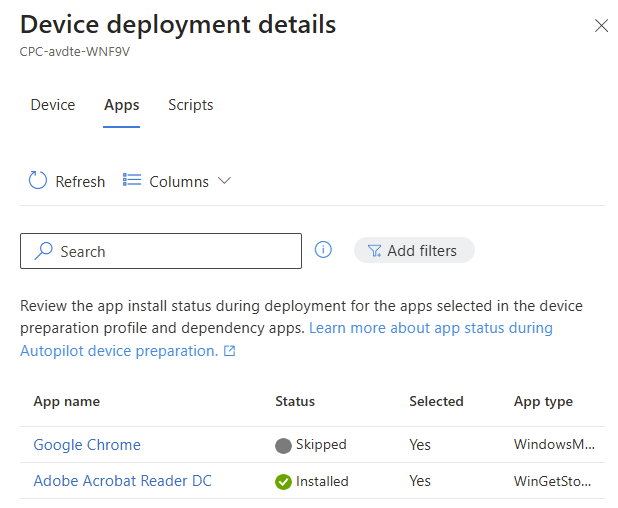Image resolution: width=618 pixels, height=508 pixels.
Task: Sort by App type column header
Action: (543, 401)
